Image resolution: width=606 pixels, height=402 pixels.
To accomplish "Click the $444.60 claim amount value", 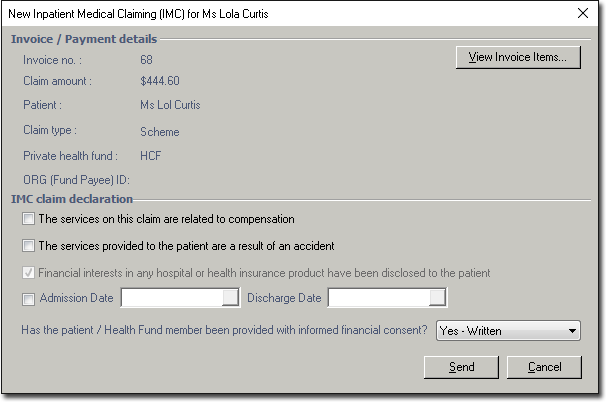I will (x=160, y=81).
